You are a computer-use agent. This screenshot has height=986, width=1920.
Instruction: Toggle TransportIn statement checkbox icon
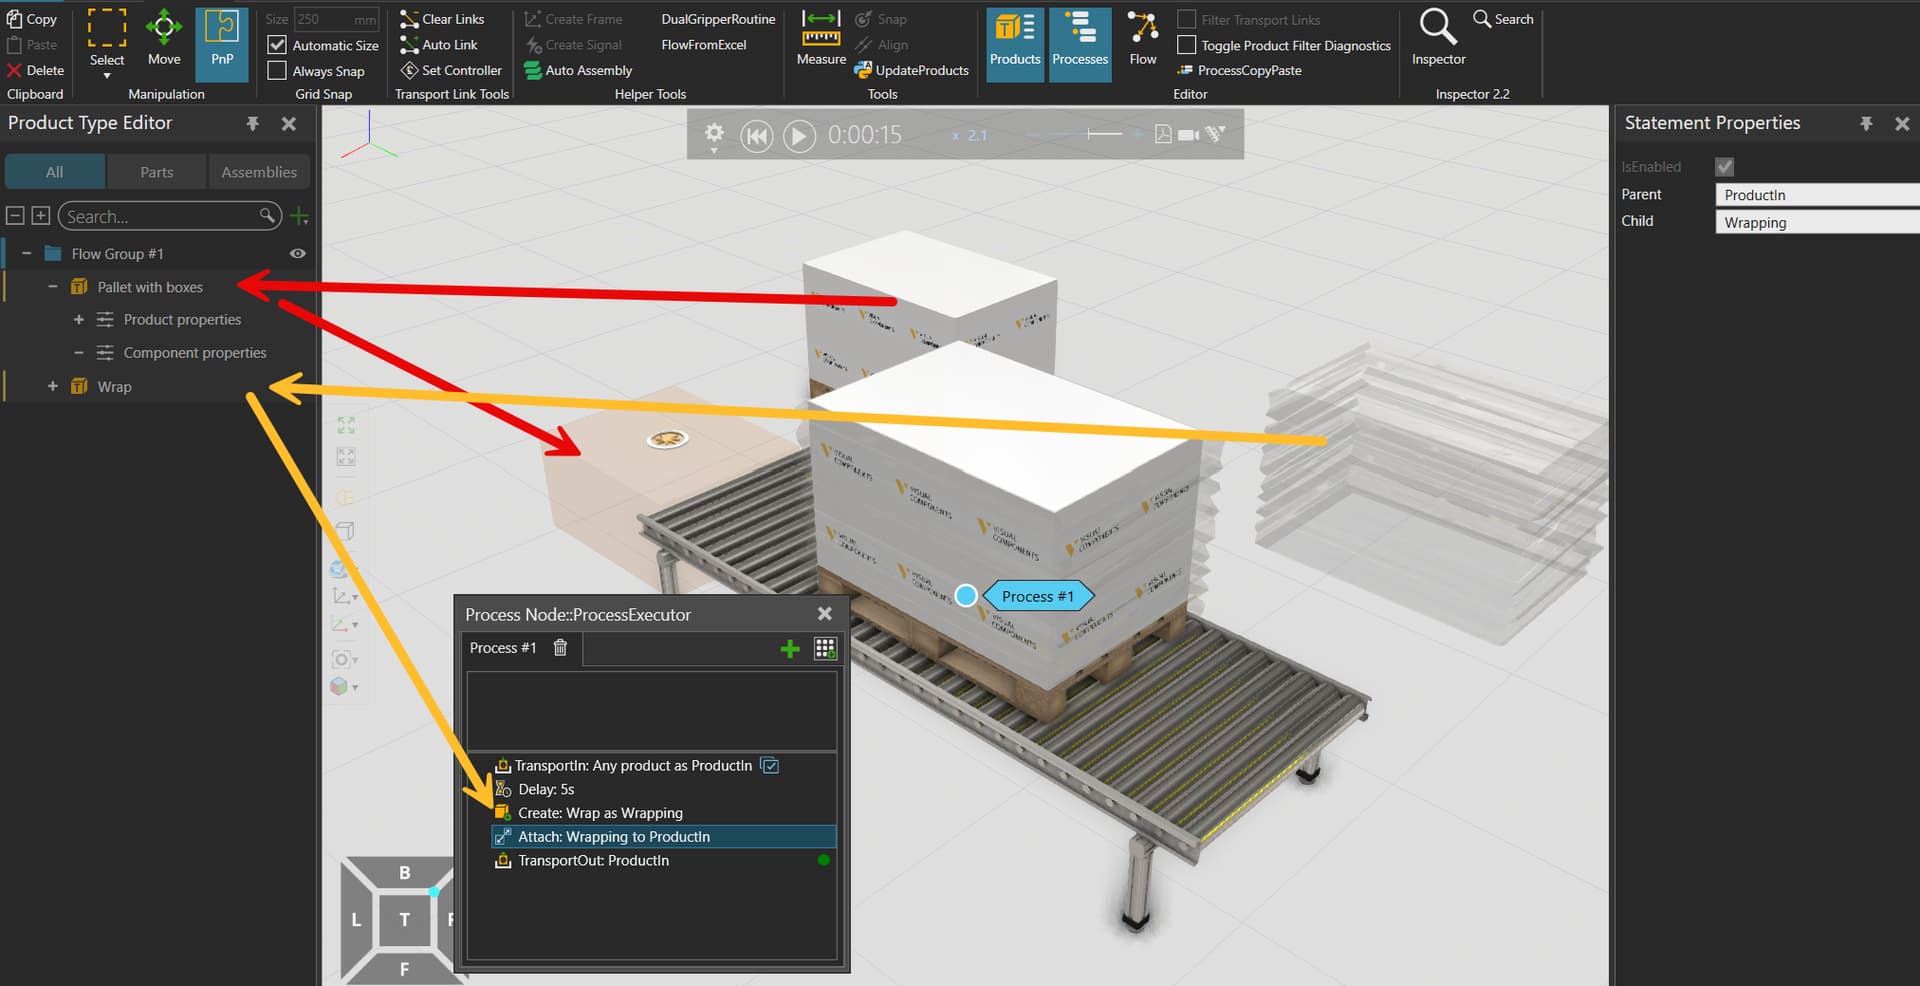pos(770,765)
